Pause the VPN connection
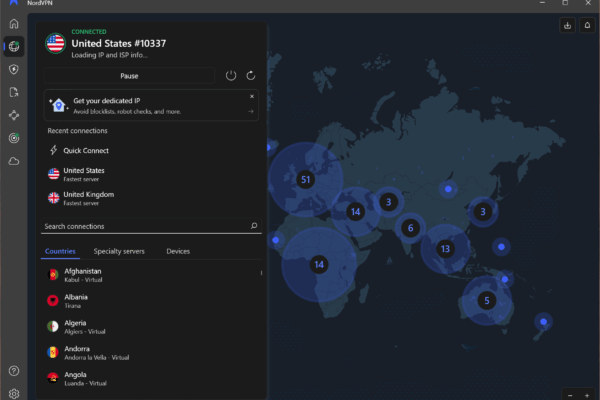Viewport: 600px width, 400px height. click(x=130, y=75)
